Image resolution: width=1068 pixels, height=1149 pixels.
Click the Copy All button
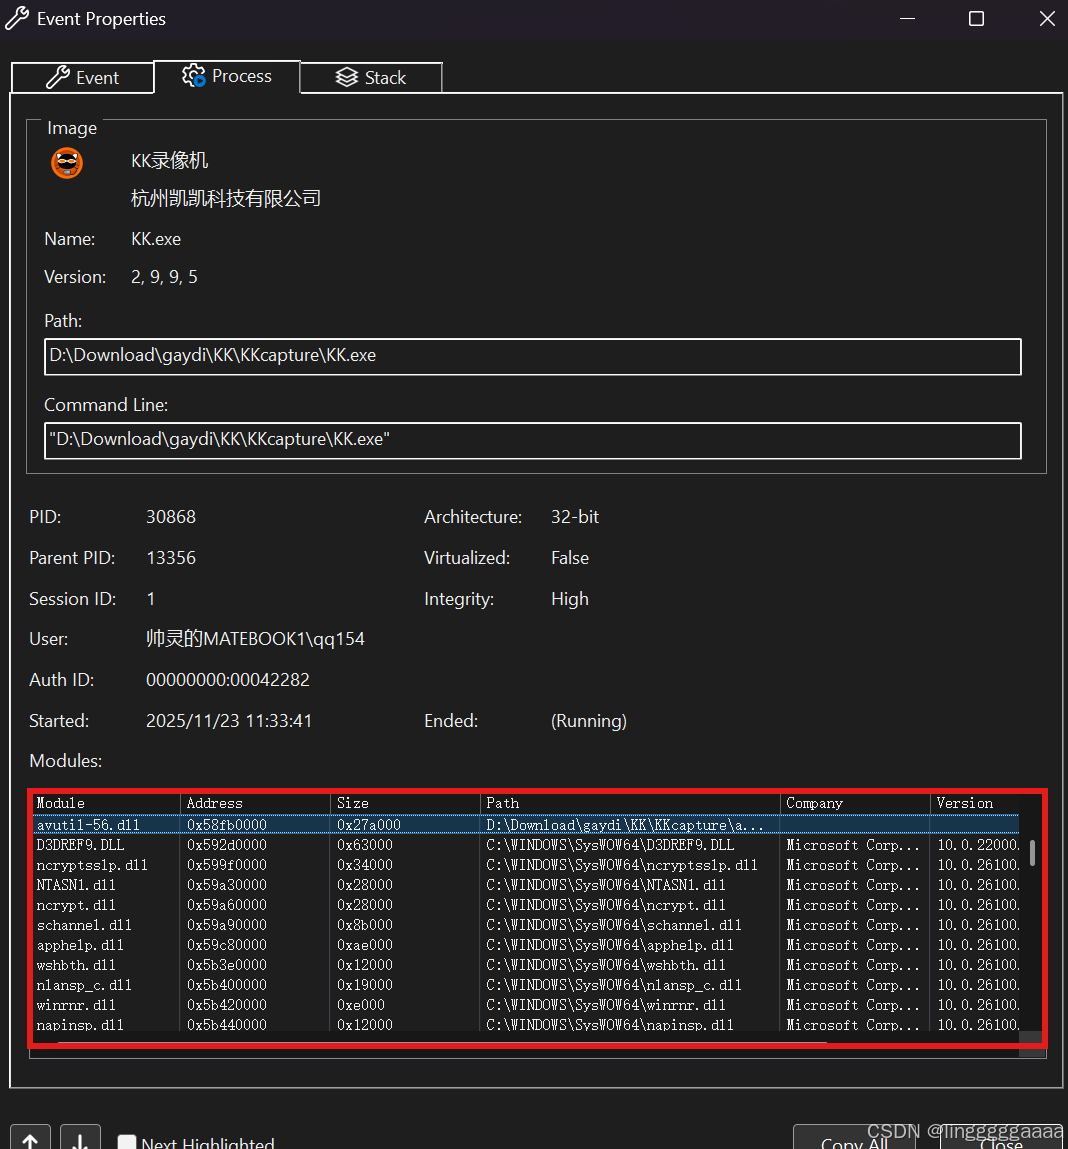coord(855,1139)
